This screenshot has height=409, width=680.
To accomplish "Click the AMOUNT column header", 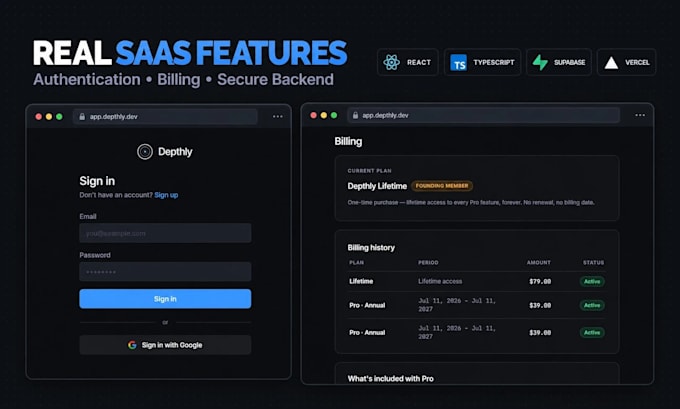I will tap(539, 263).
